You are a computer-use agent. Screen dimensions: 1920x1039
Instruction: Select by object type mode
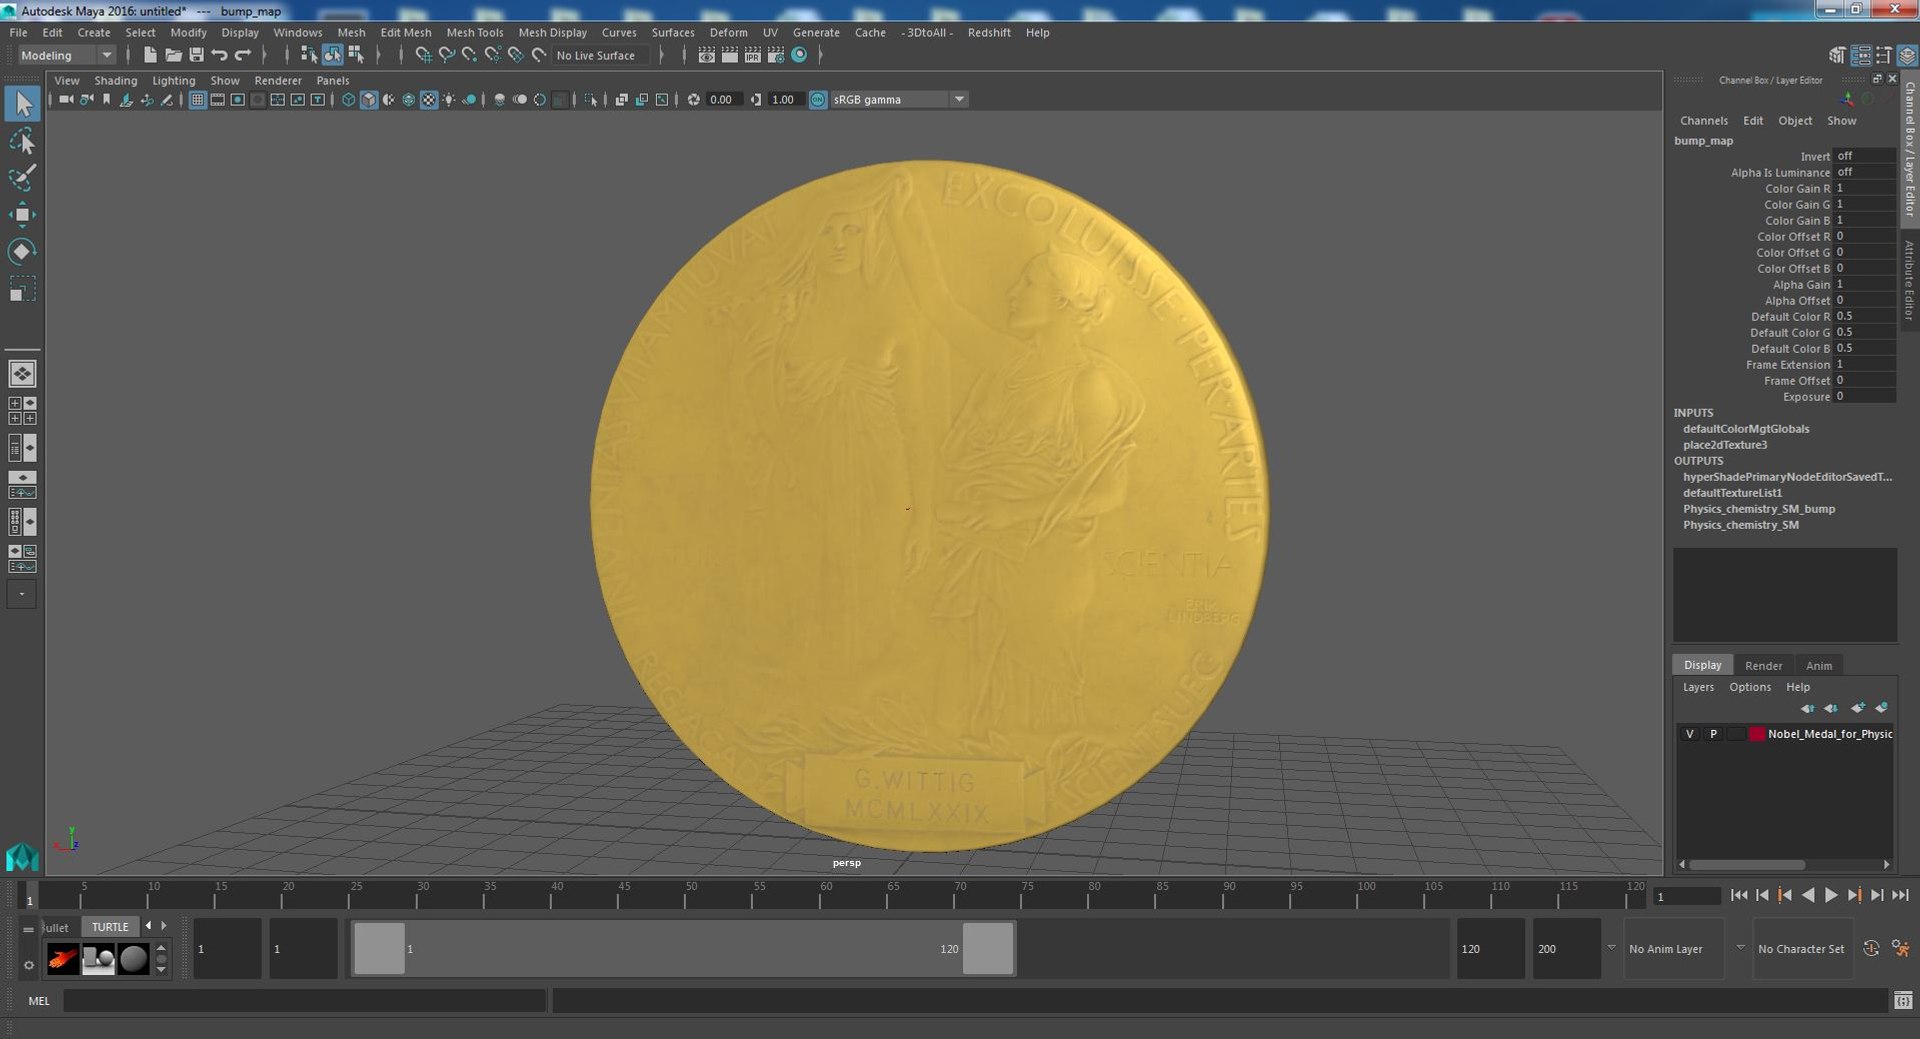[332, 55]
